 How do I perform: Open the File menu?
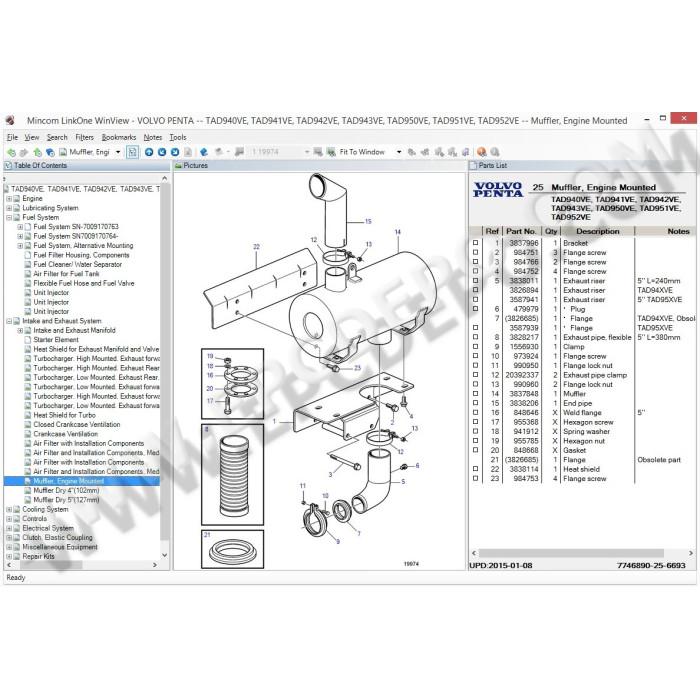coord(12,138)
